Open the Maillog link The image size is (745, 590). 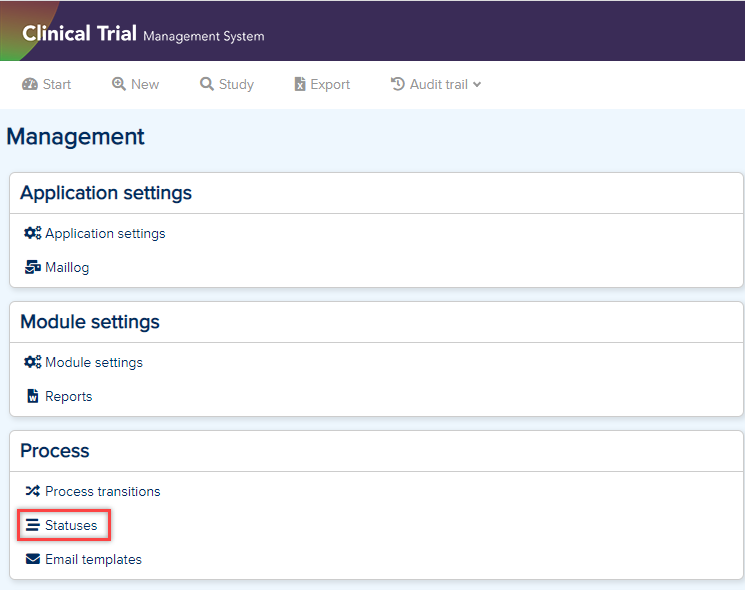coord(67,267)
